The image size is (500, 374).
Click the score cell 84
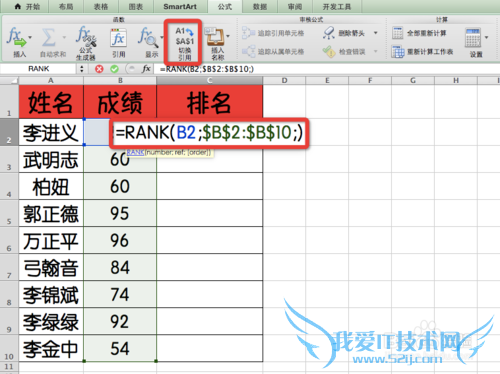click(x=120, y=267)
